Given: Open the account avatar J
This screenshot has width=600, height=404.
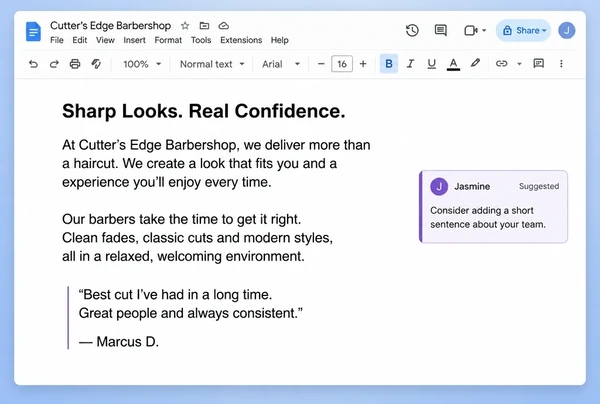Looking at the screenshot, I should 567,30.
